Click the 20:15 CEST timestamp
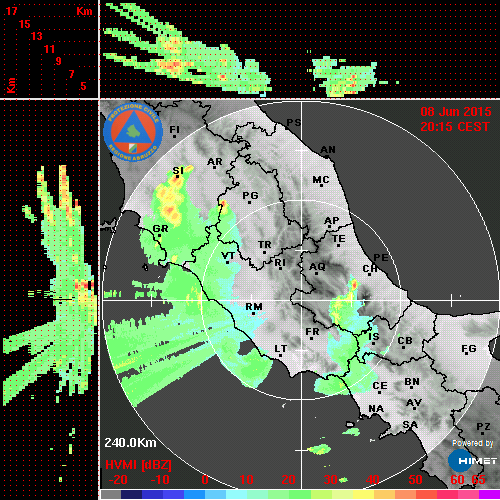This screenshot has height=500, width=500. pos(455,127)
